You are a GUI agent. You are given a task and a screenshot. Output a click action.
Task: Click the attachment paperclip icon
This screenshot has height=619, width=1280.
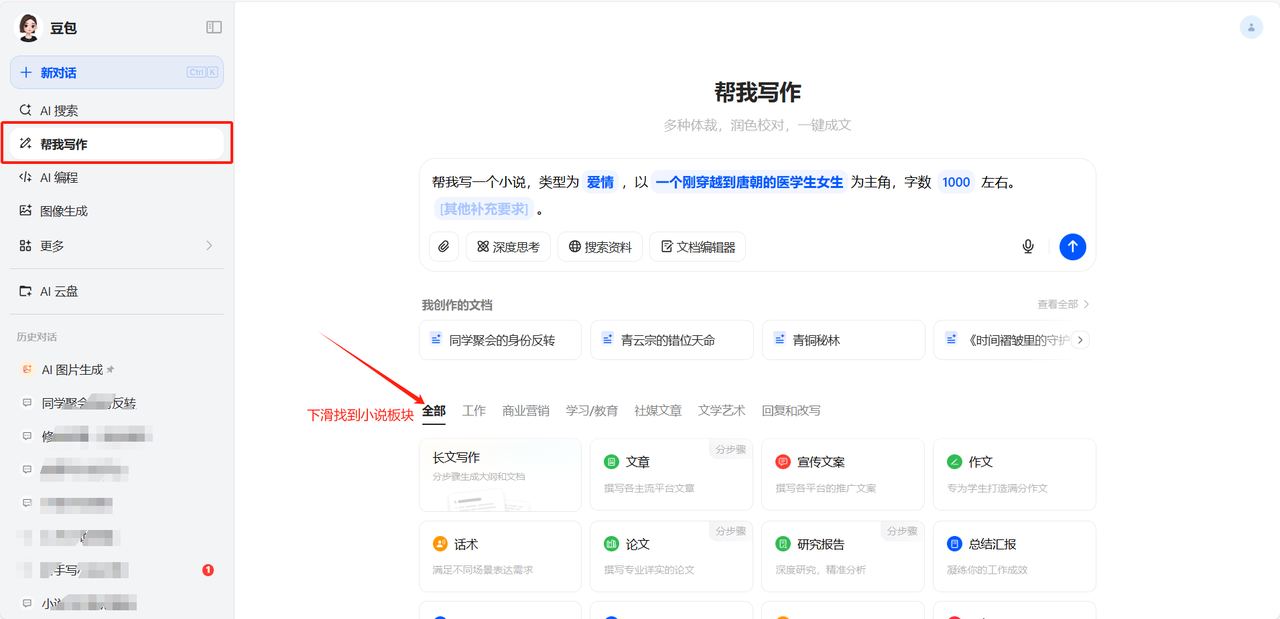444,247
